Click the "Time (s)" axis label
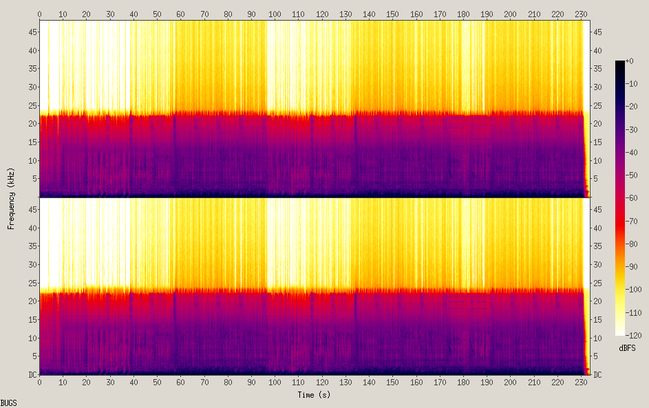The width and height of the screenshot is (649, 408). [314, 395]
